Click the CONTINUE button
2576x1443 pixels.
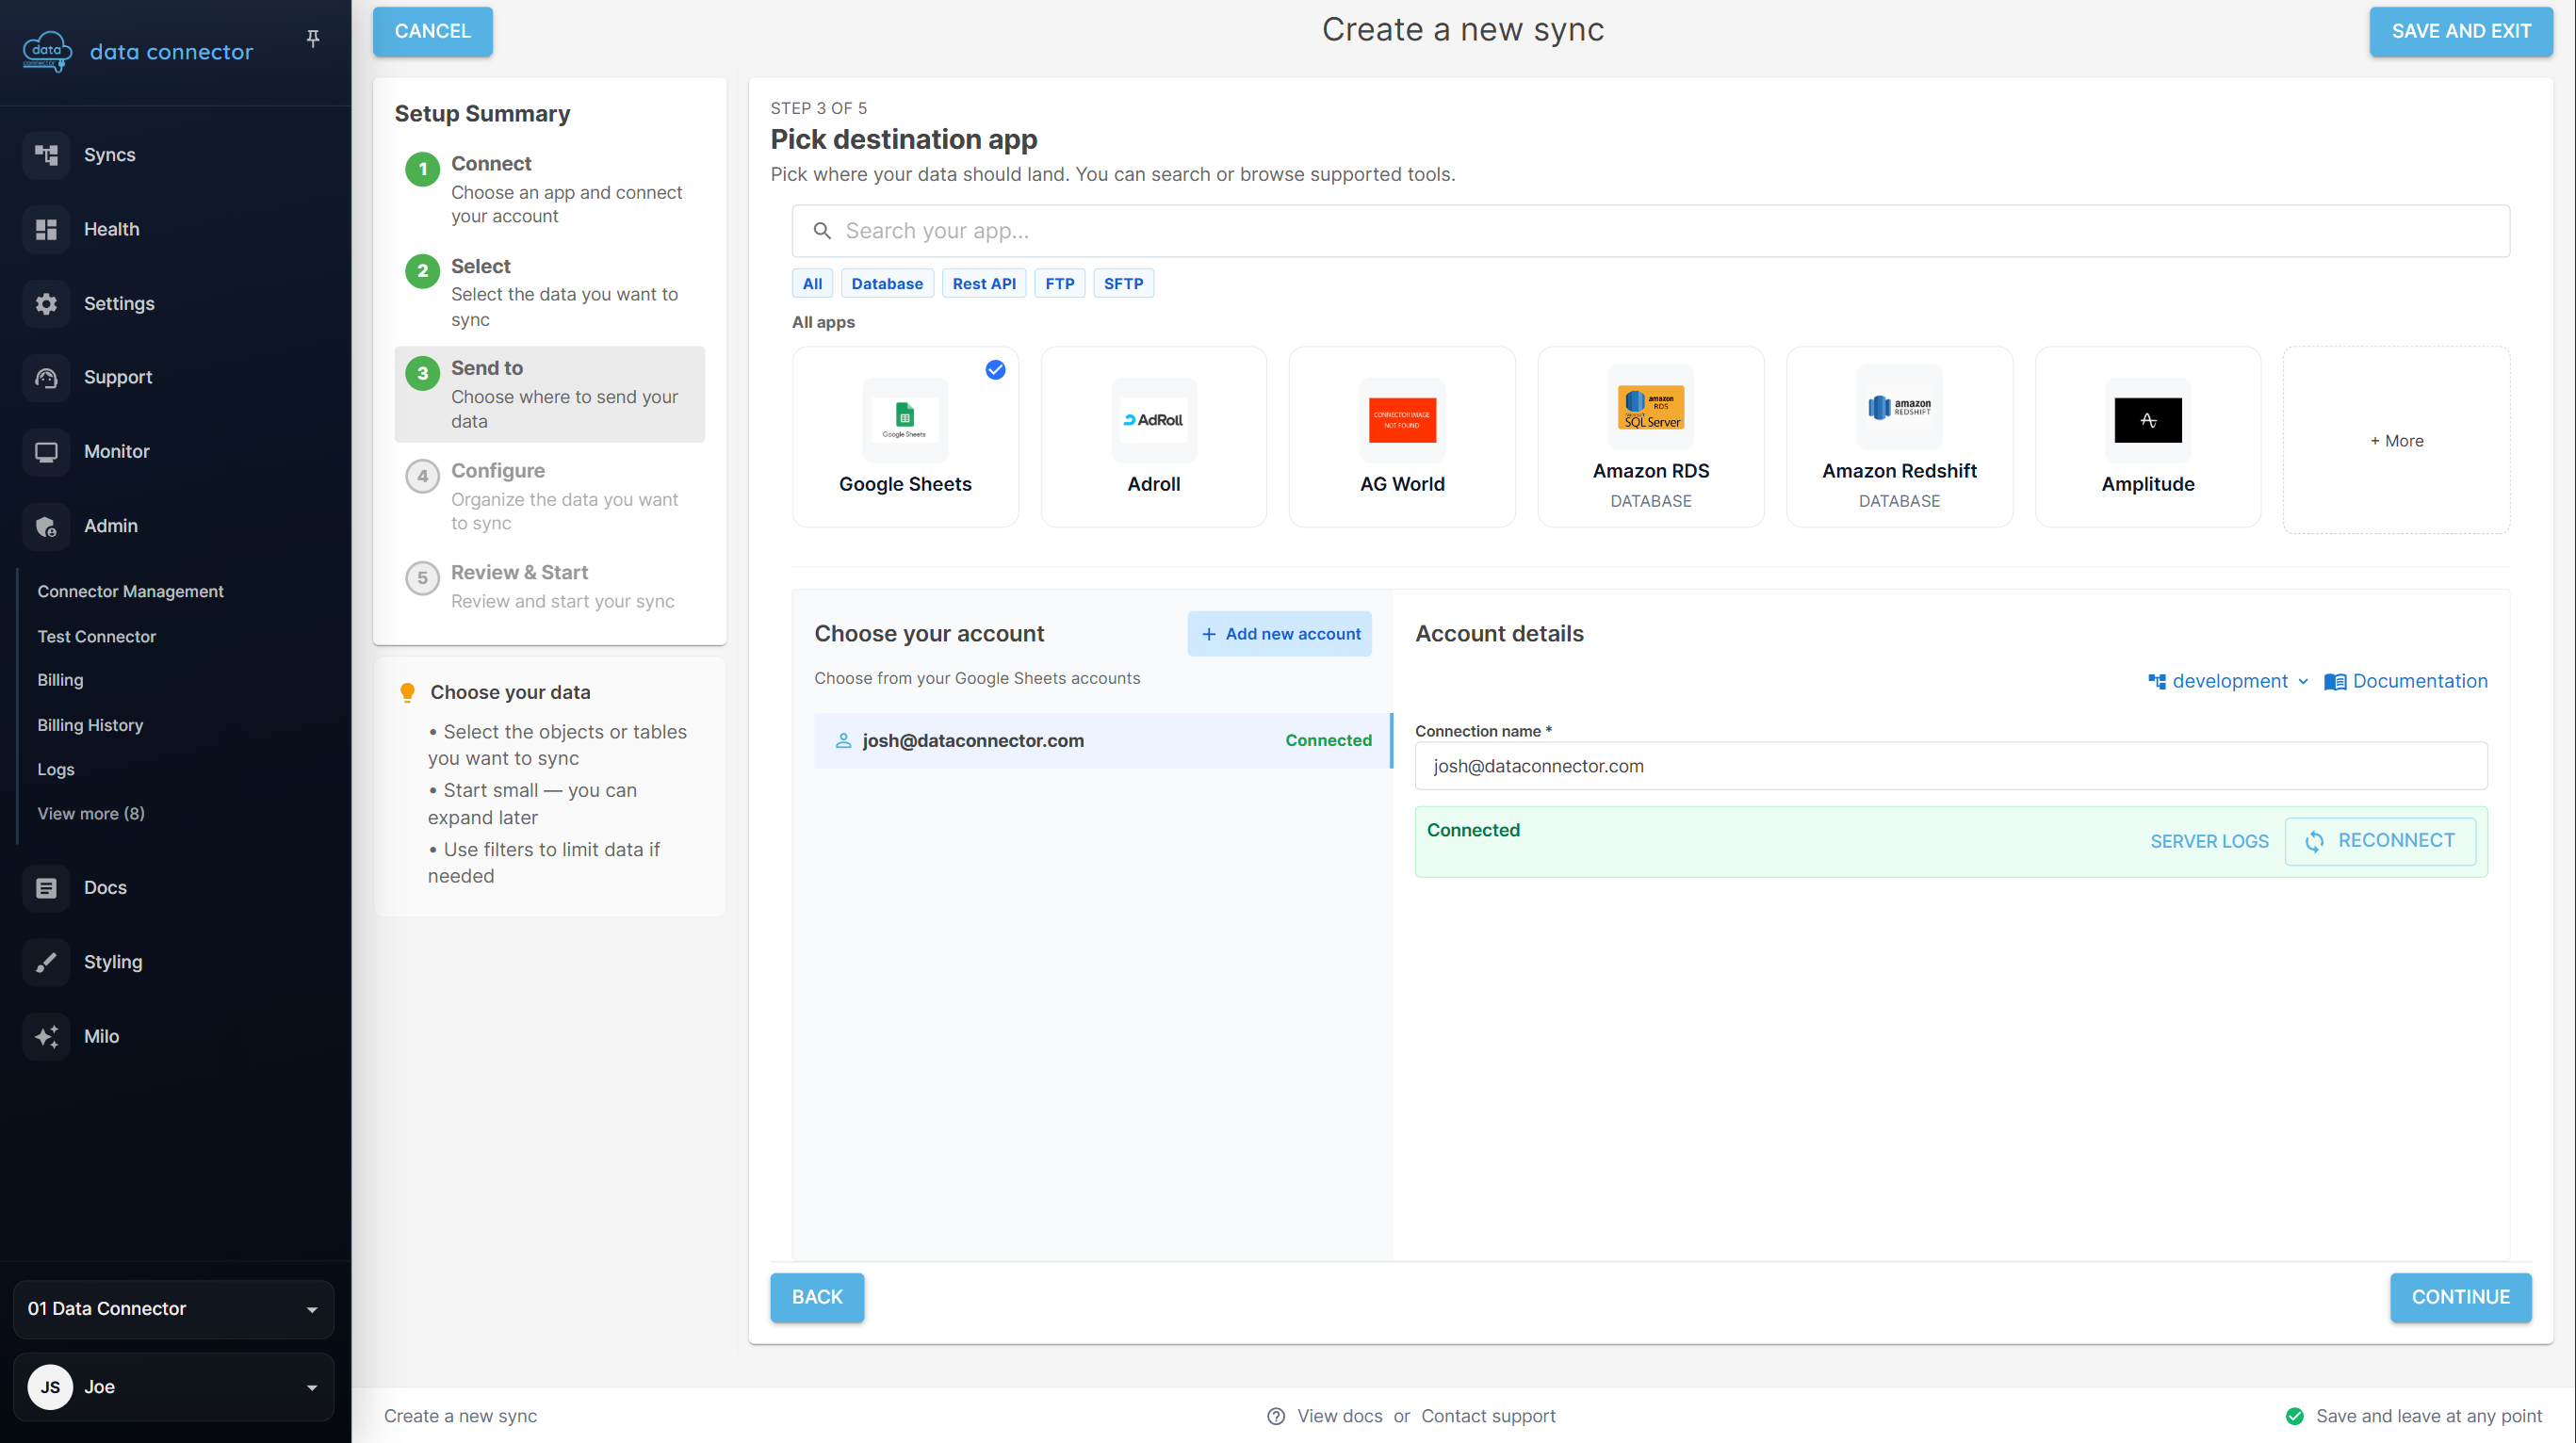(x=2460, y=1297)
